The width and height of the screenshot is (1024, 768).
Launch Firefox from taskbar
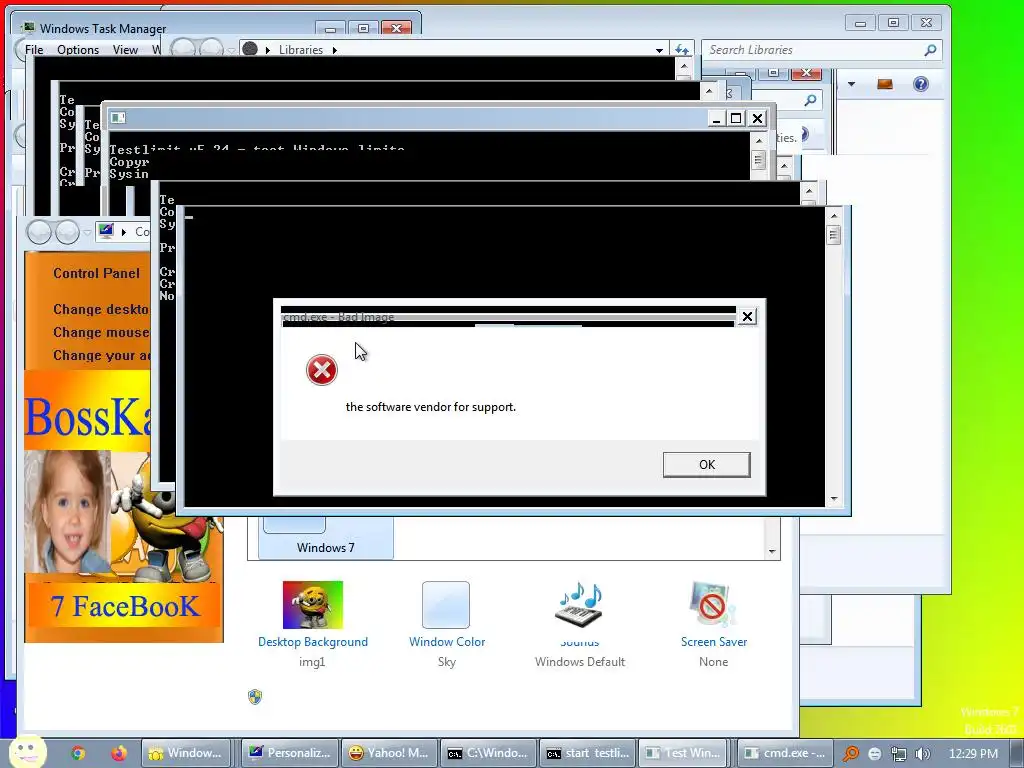coord(118,754)
